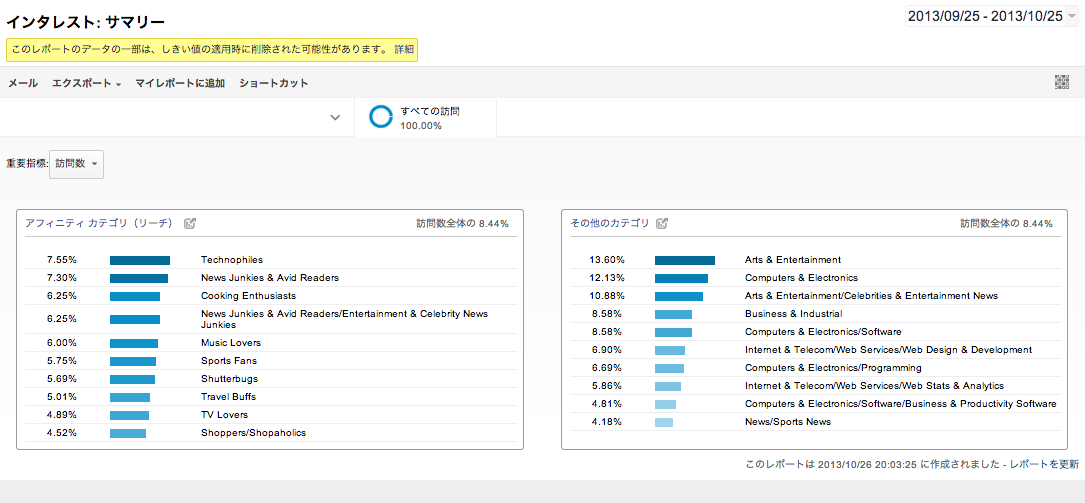1085x503 pixels.
Task: Click the 4.18% value
Action: (x=607, y=422)
